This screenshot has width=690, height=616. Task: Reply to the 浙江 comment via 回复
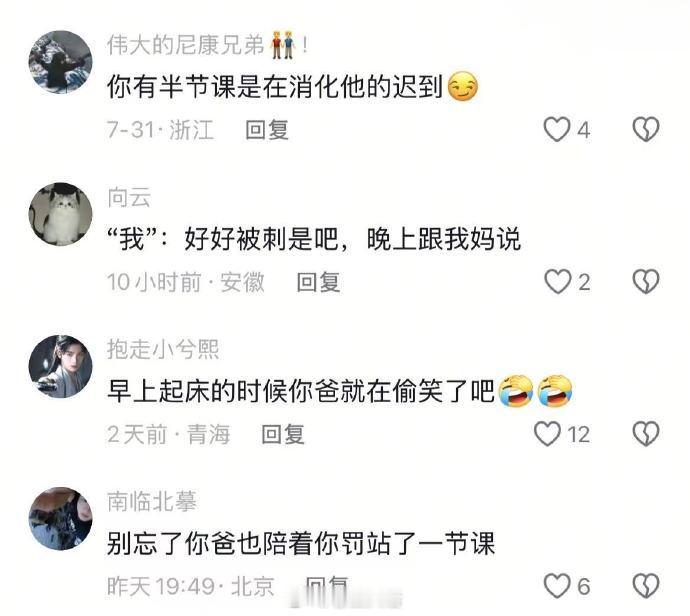(x=267, y=130)
